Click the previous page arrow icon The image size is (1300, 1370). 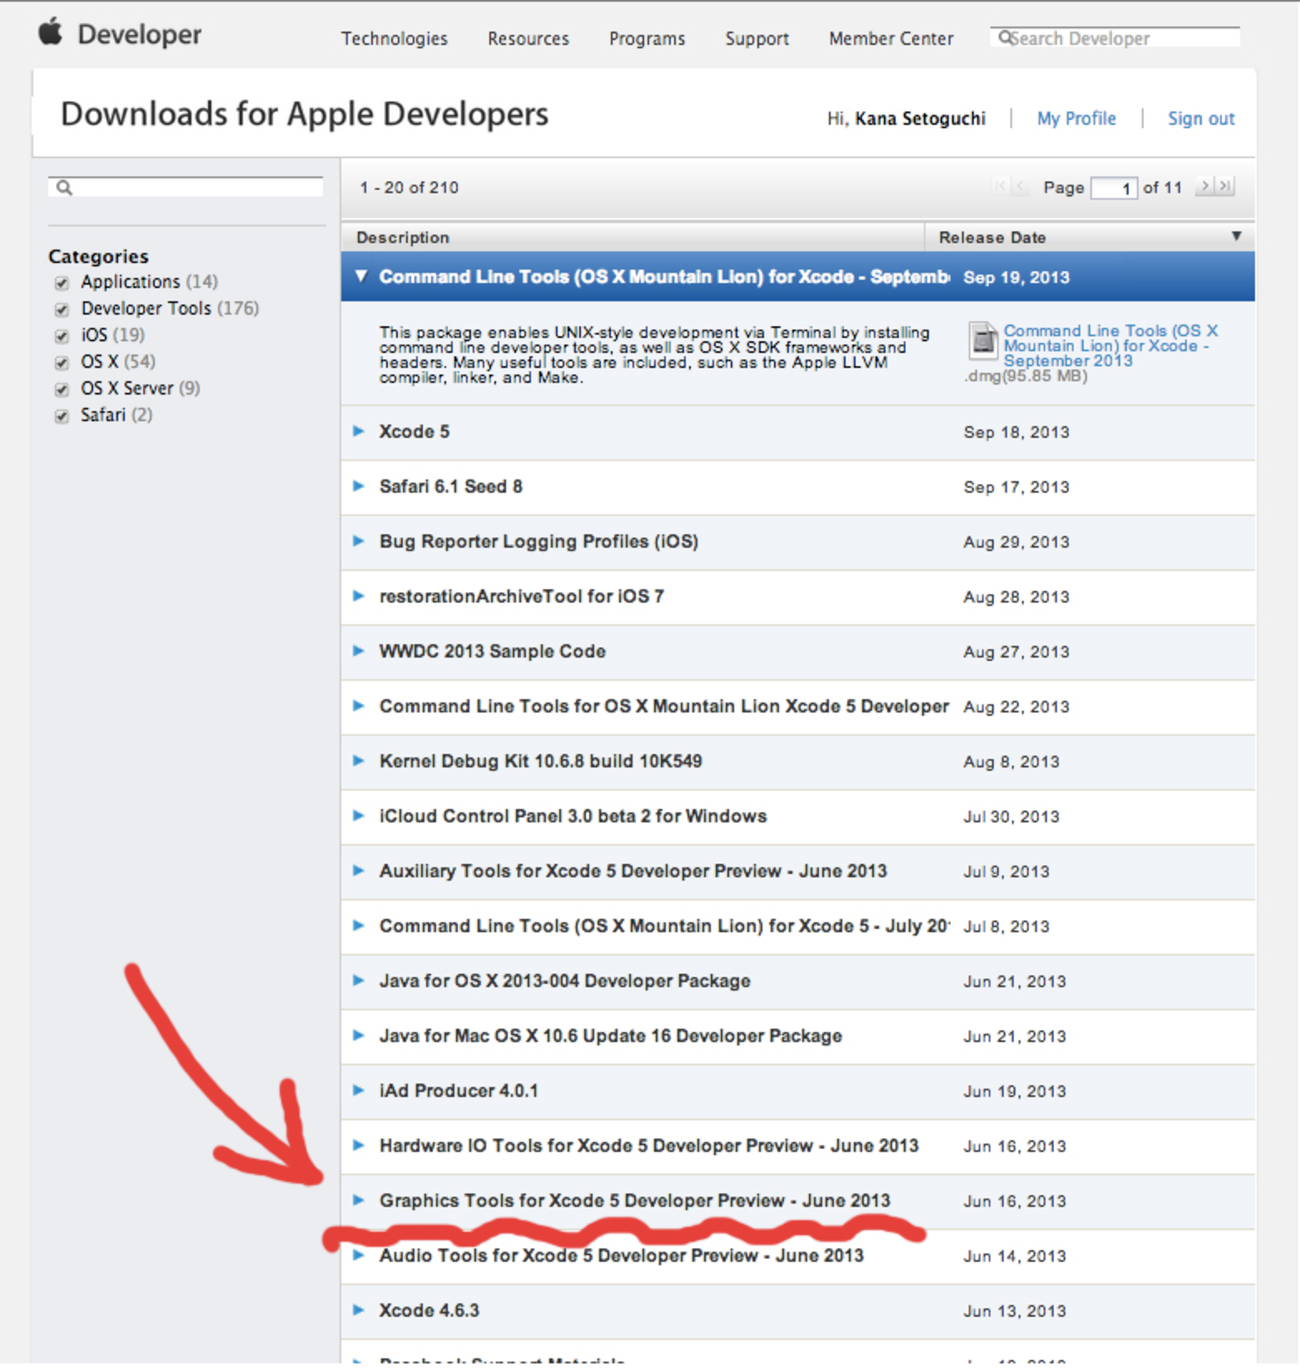point(1020,186)
